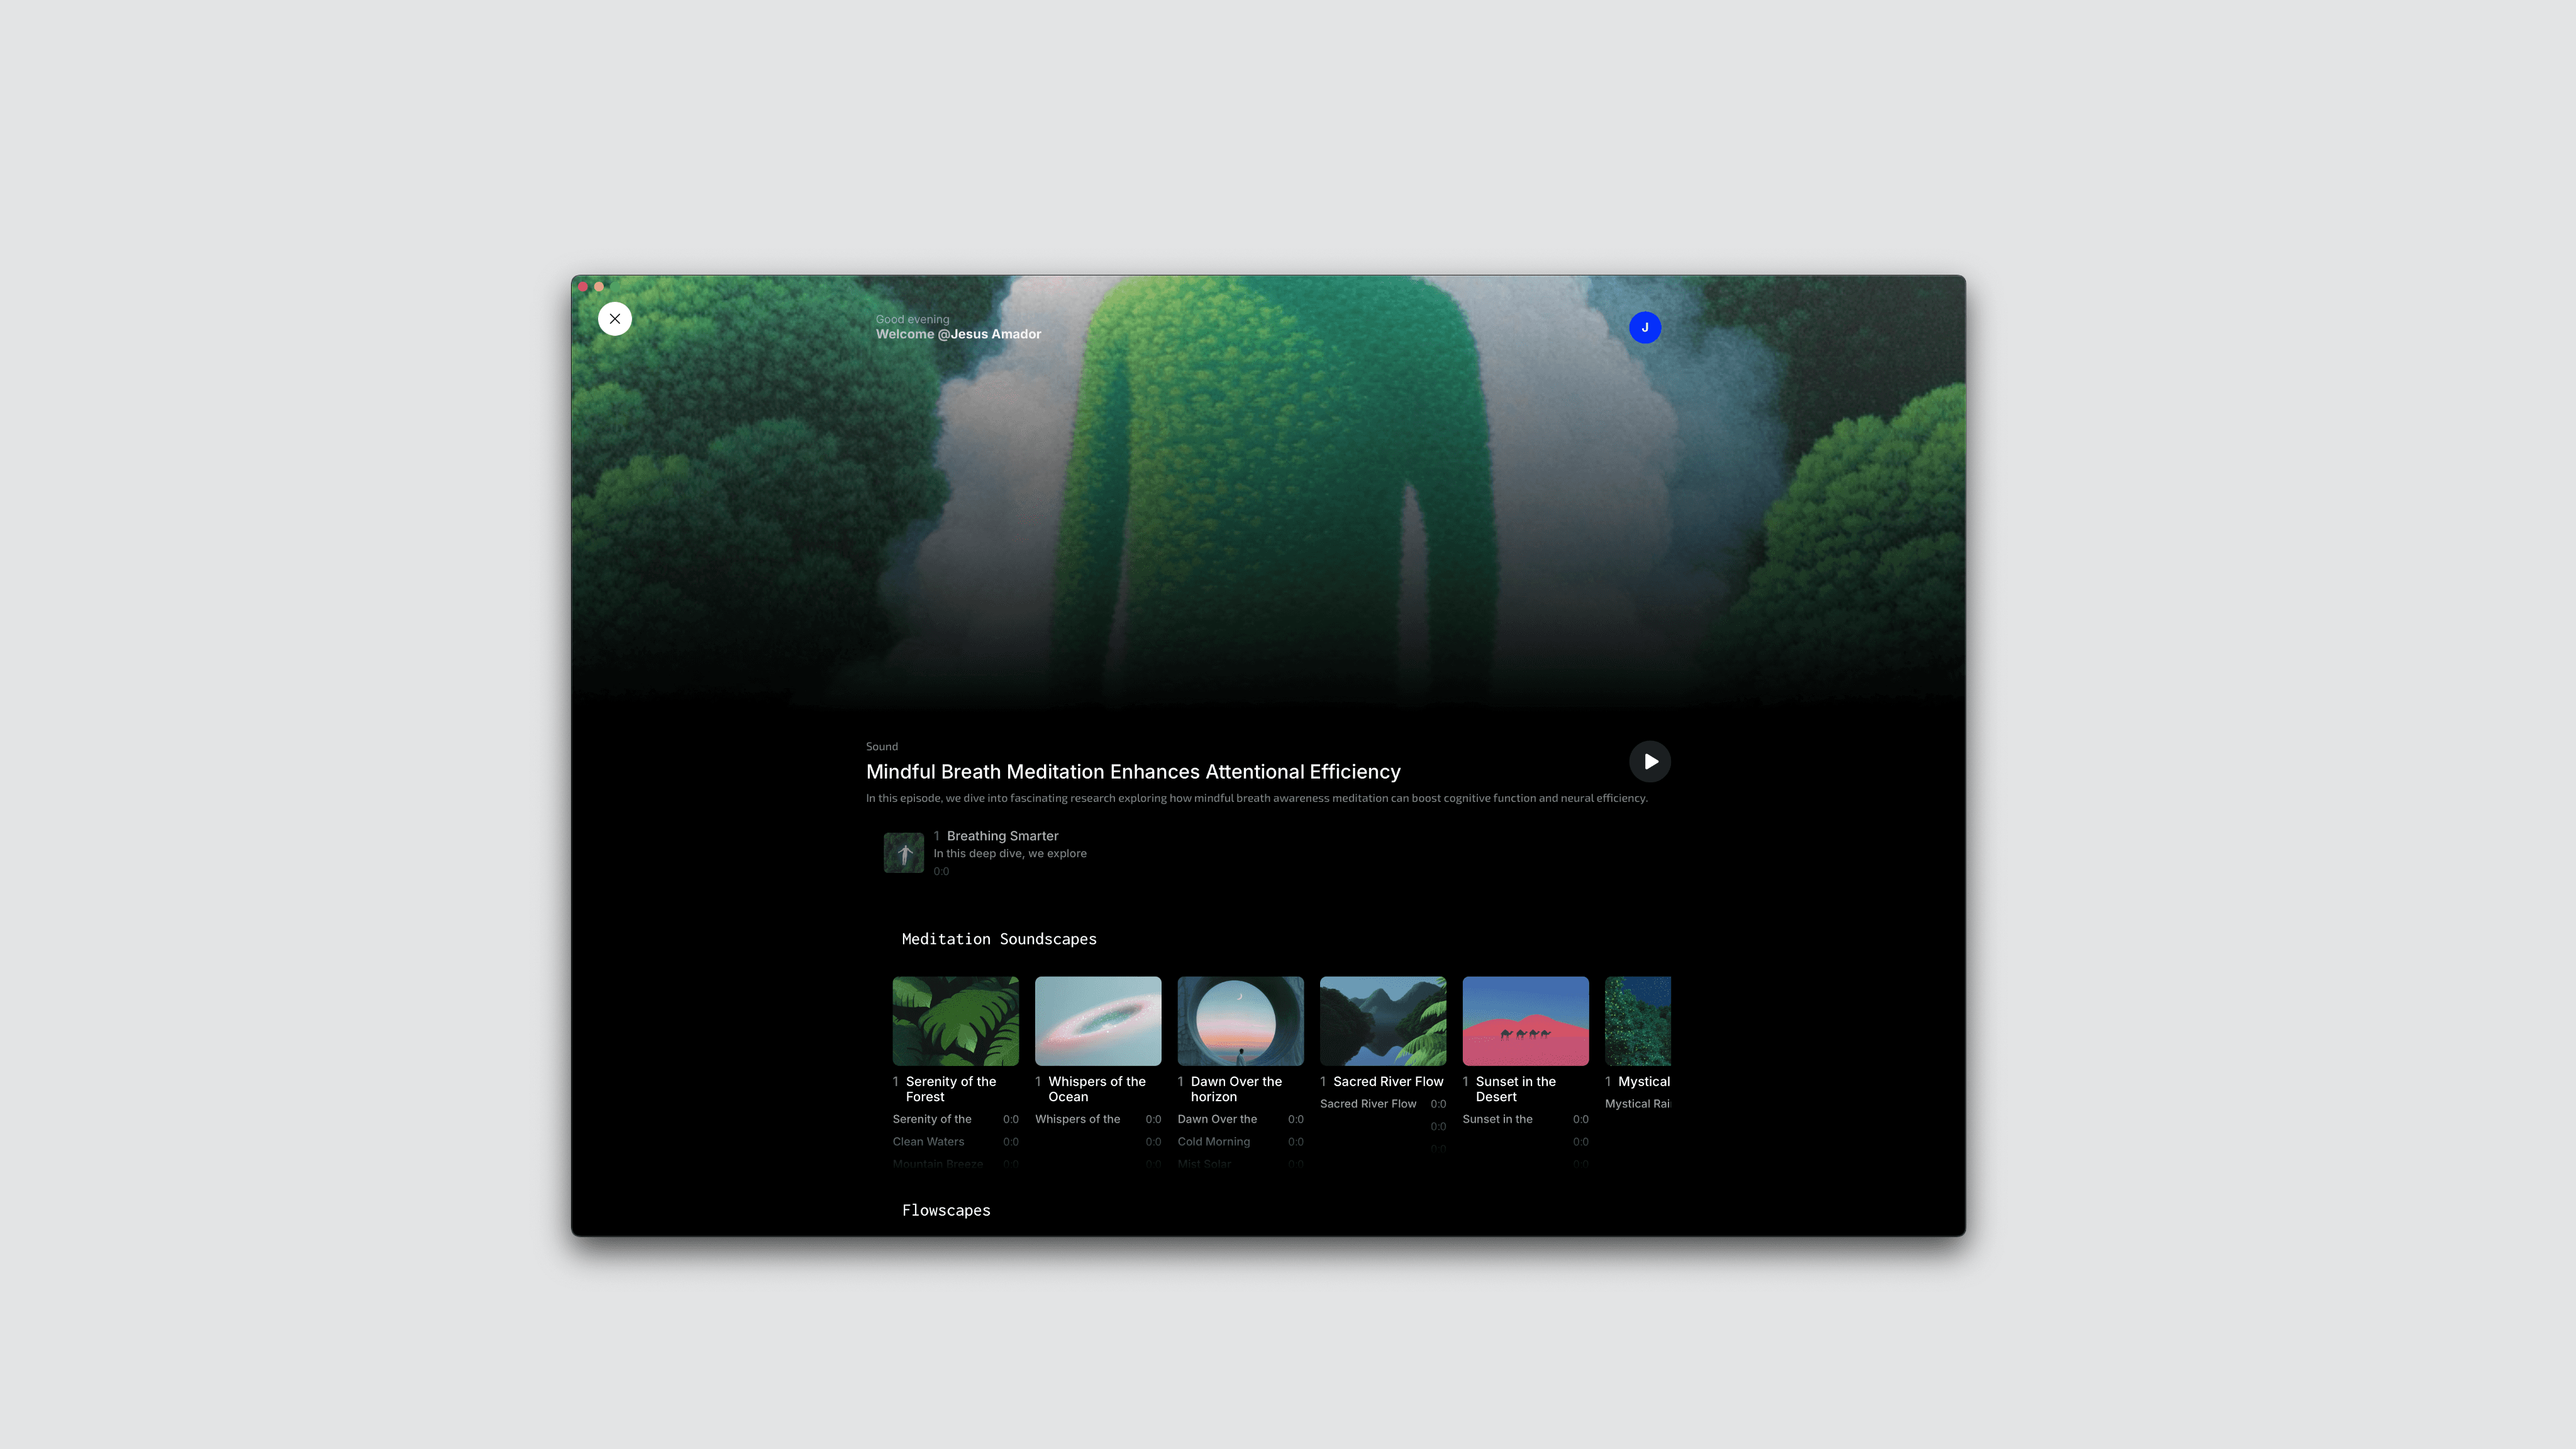This screenshot has width=2576, height=1449.
Task: Click the Meditation Soundscapes section heading
Action: [x=999, y=939]
